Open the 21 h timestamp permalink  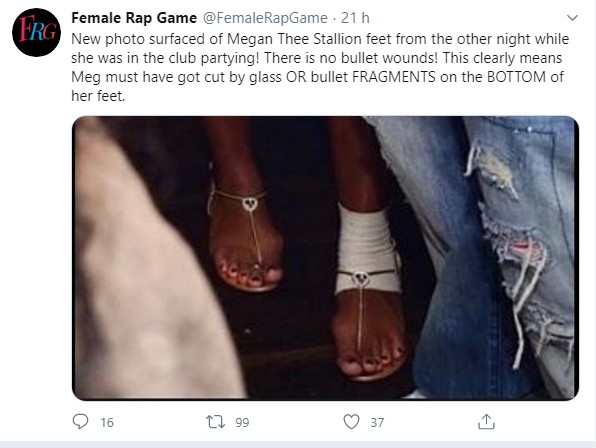(x=355, y=18)
